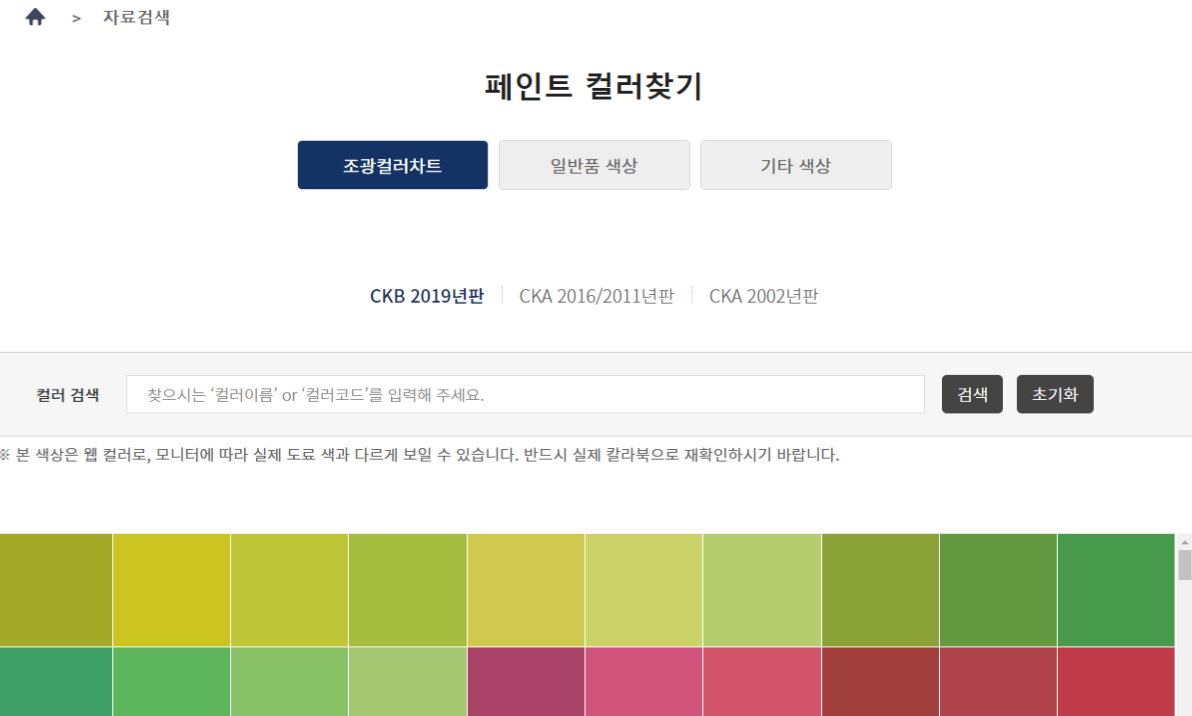Choose the CKA 2016/2011년판 edition

point(596,296)
